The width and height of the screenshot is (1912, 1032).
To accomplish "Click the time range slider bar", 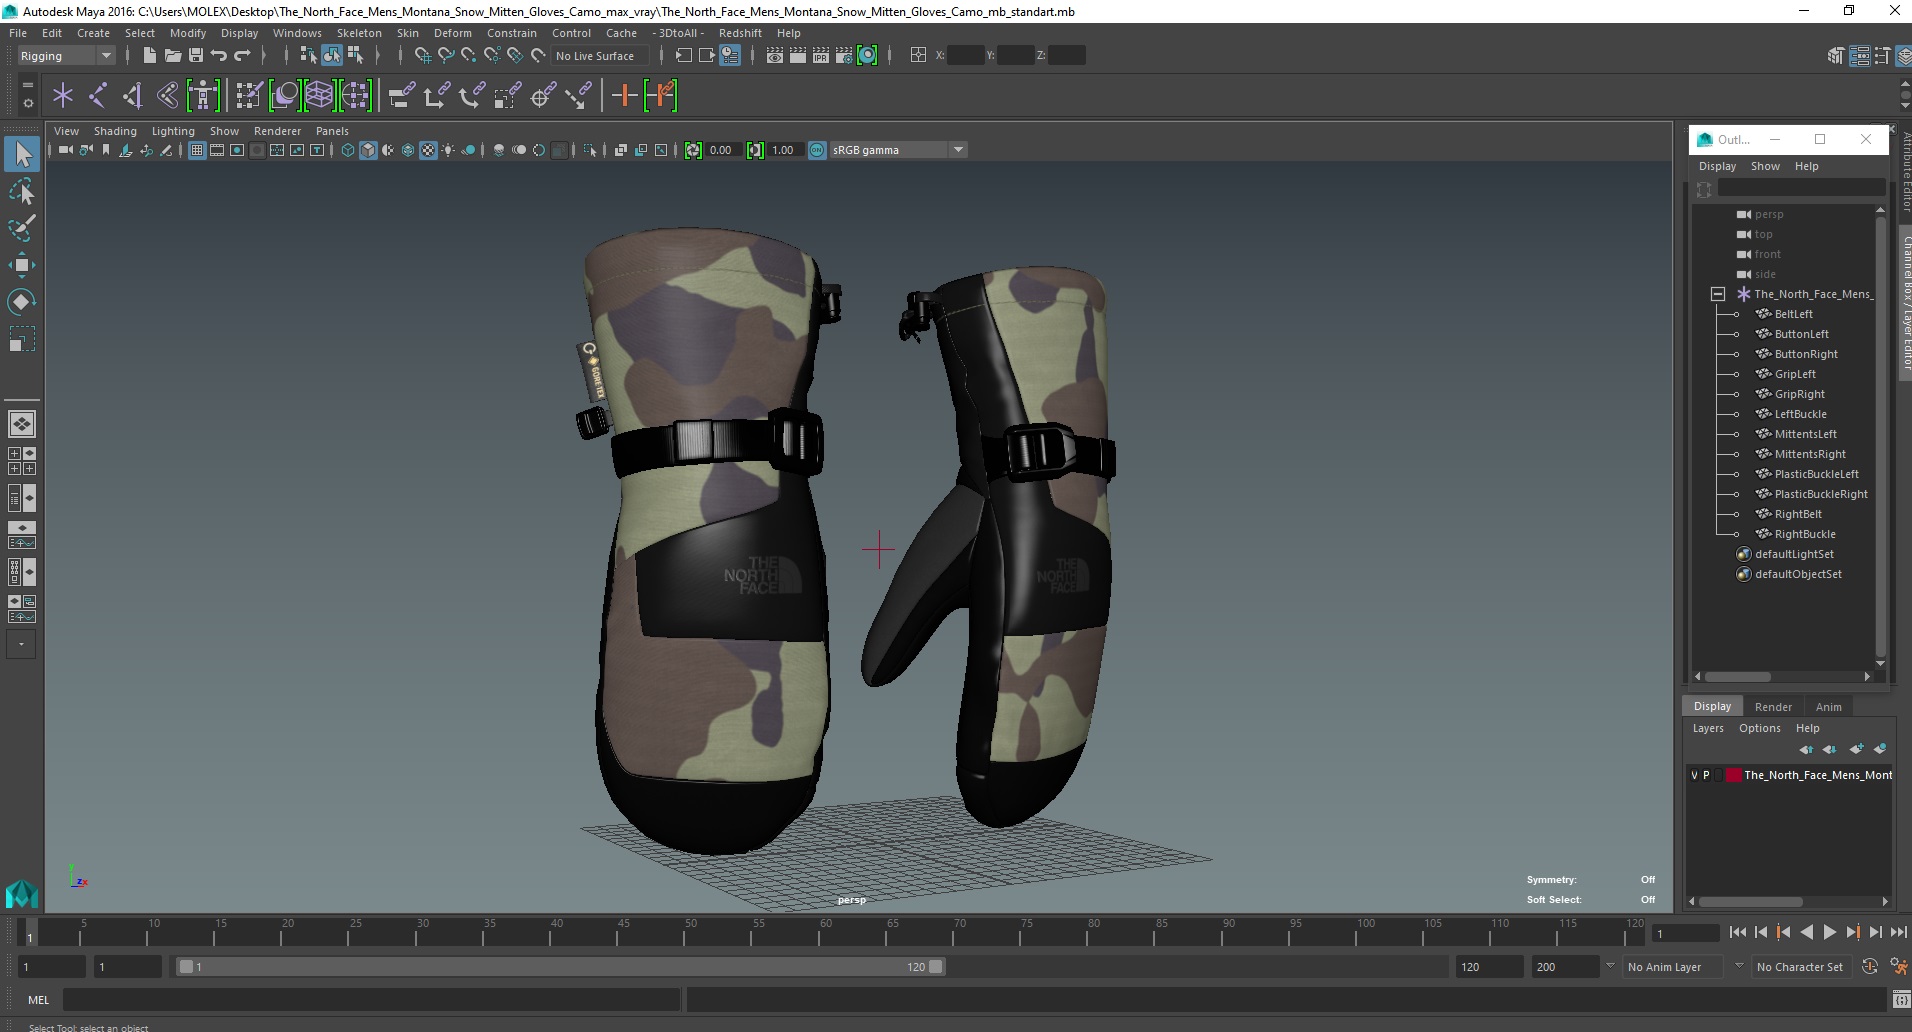I will [x=560, y=967].
